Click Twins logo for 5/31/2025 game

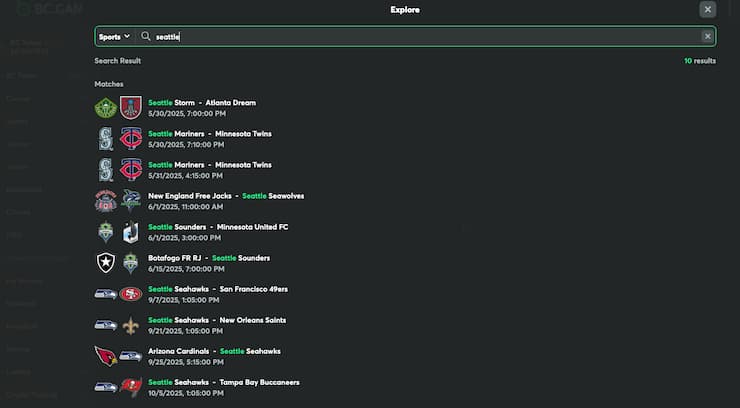[x=131, y=170]
